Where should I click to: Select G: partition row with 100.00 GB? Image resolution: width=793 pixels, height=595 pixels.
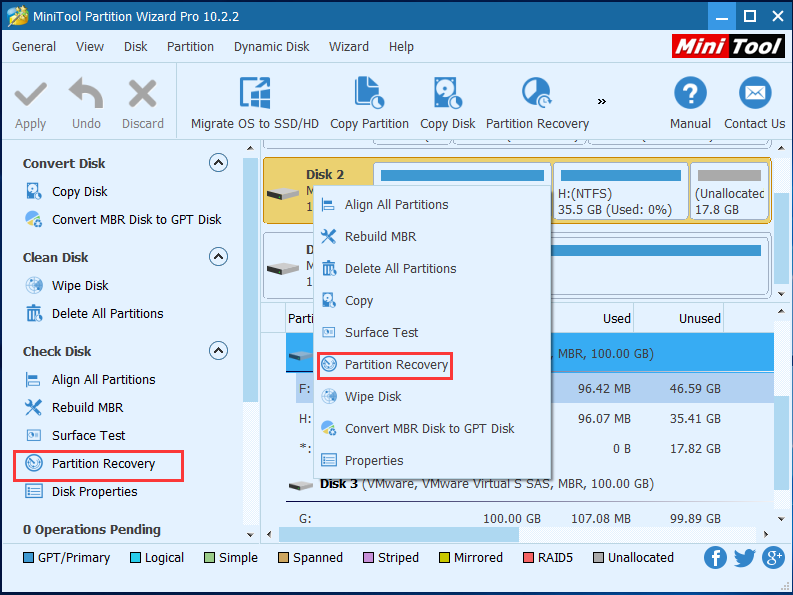coord(530,519)
